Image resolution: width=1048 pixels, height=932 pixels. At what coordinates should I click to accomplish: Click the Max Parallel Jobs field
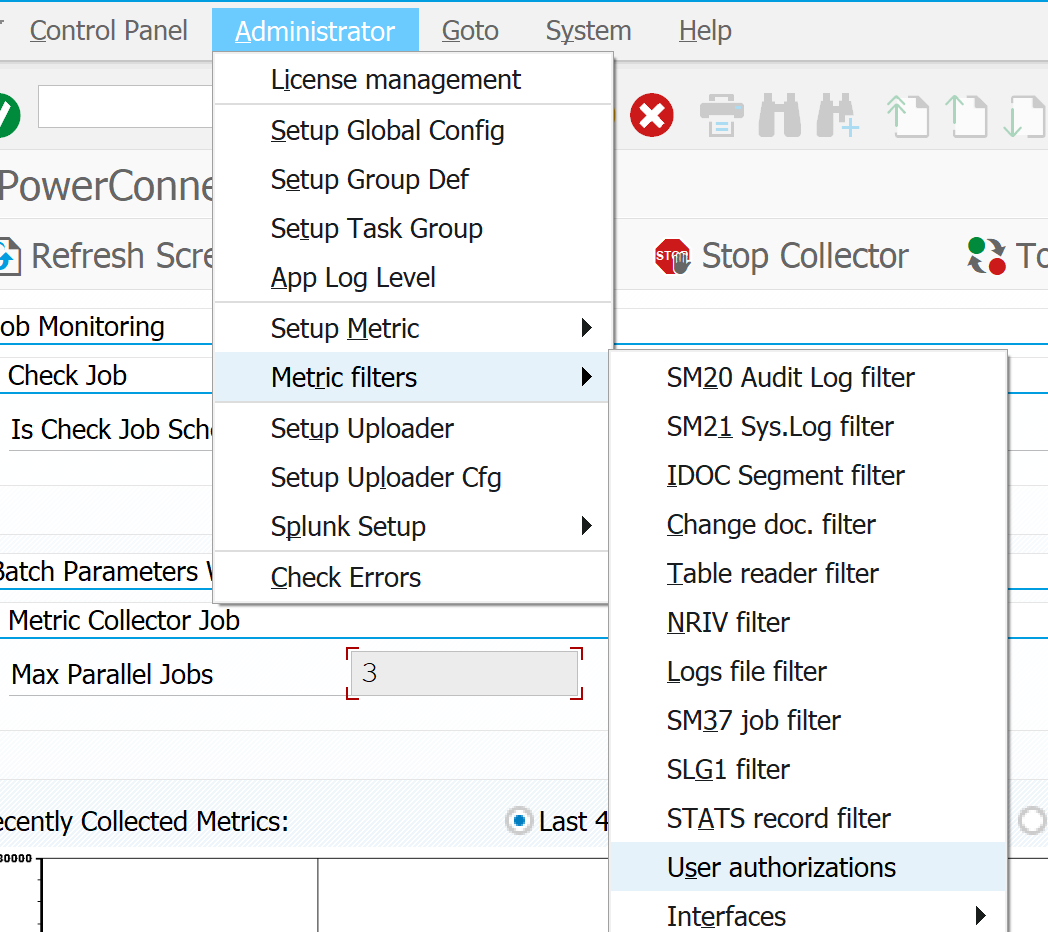point(463,674)
